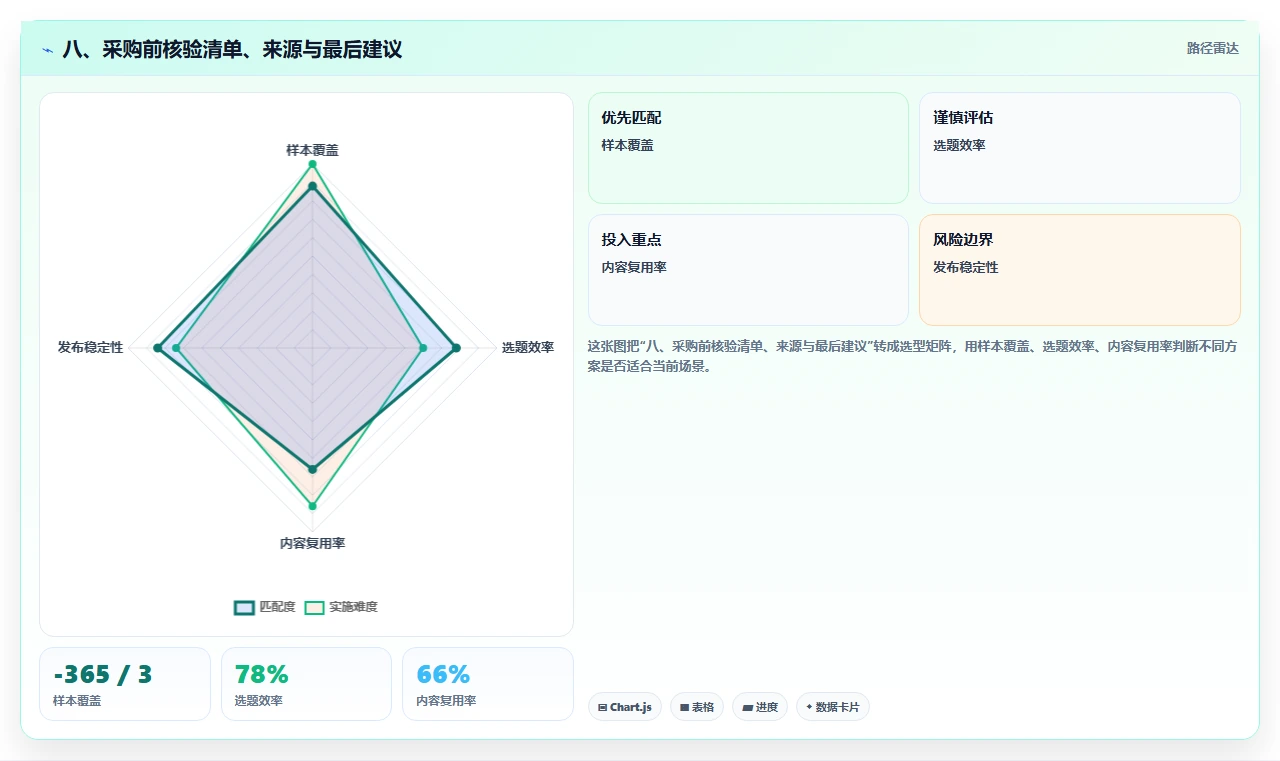1280x761 pixels.
Task: Click the 78% 选题效率 stat card
Action: coord(306,684)
